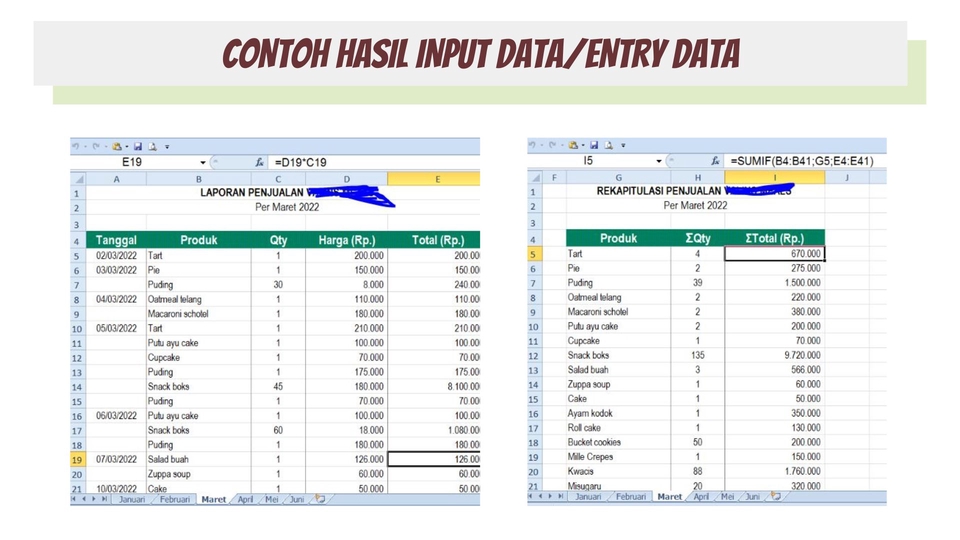Click Redo icon in the left Excel window
Image resolution: width=960 pixels, height=540 pixels.
click(96, 146)
